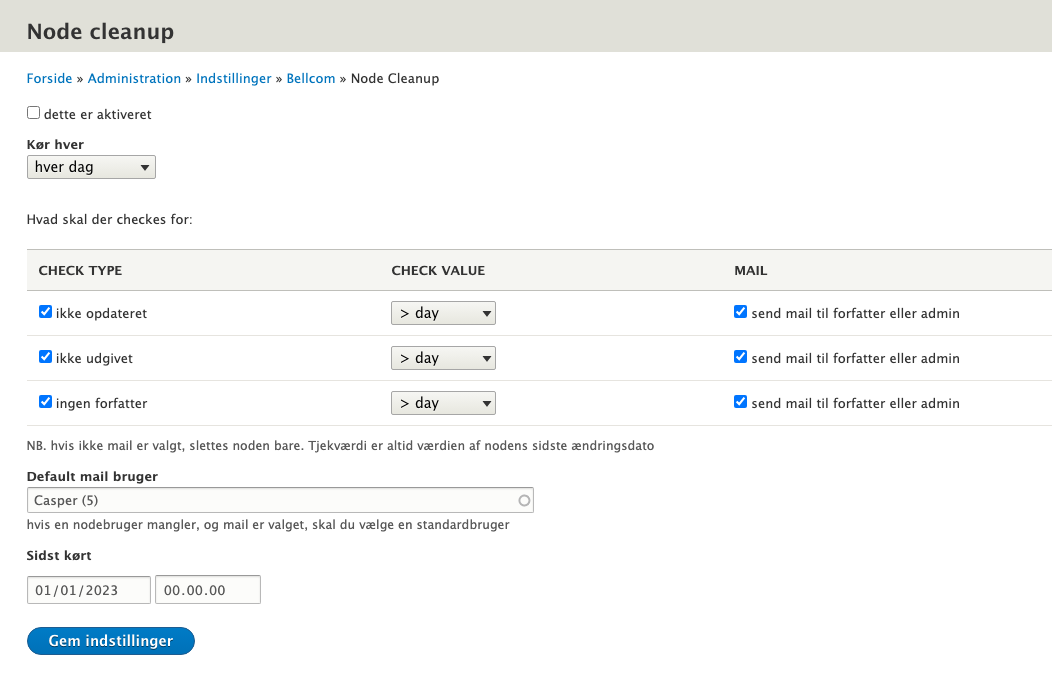Image resolution: width=1052 pixels, height=686 pixels.
Task: Go to 'Forside' breadcrumb link
Action: tap(49, 78)
